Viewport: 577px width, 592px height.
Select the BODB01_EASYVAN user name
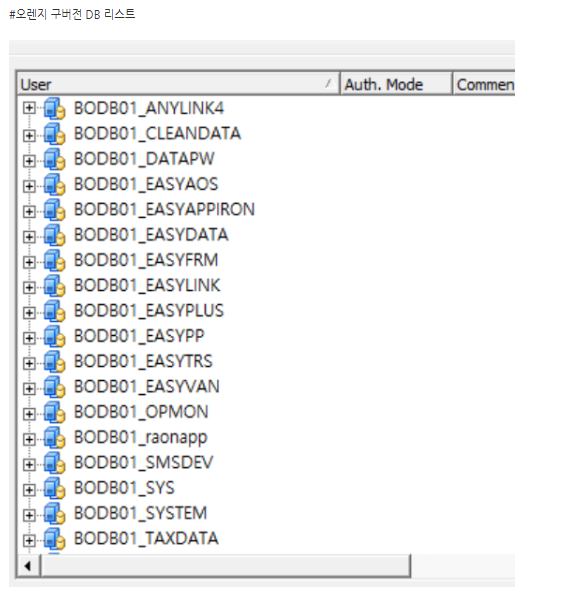pyautogui.click(x=147, y=387)
